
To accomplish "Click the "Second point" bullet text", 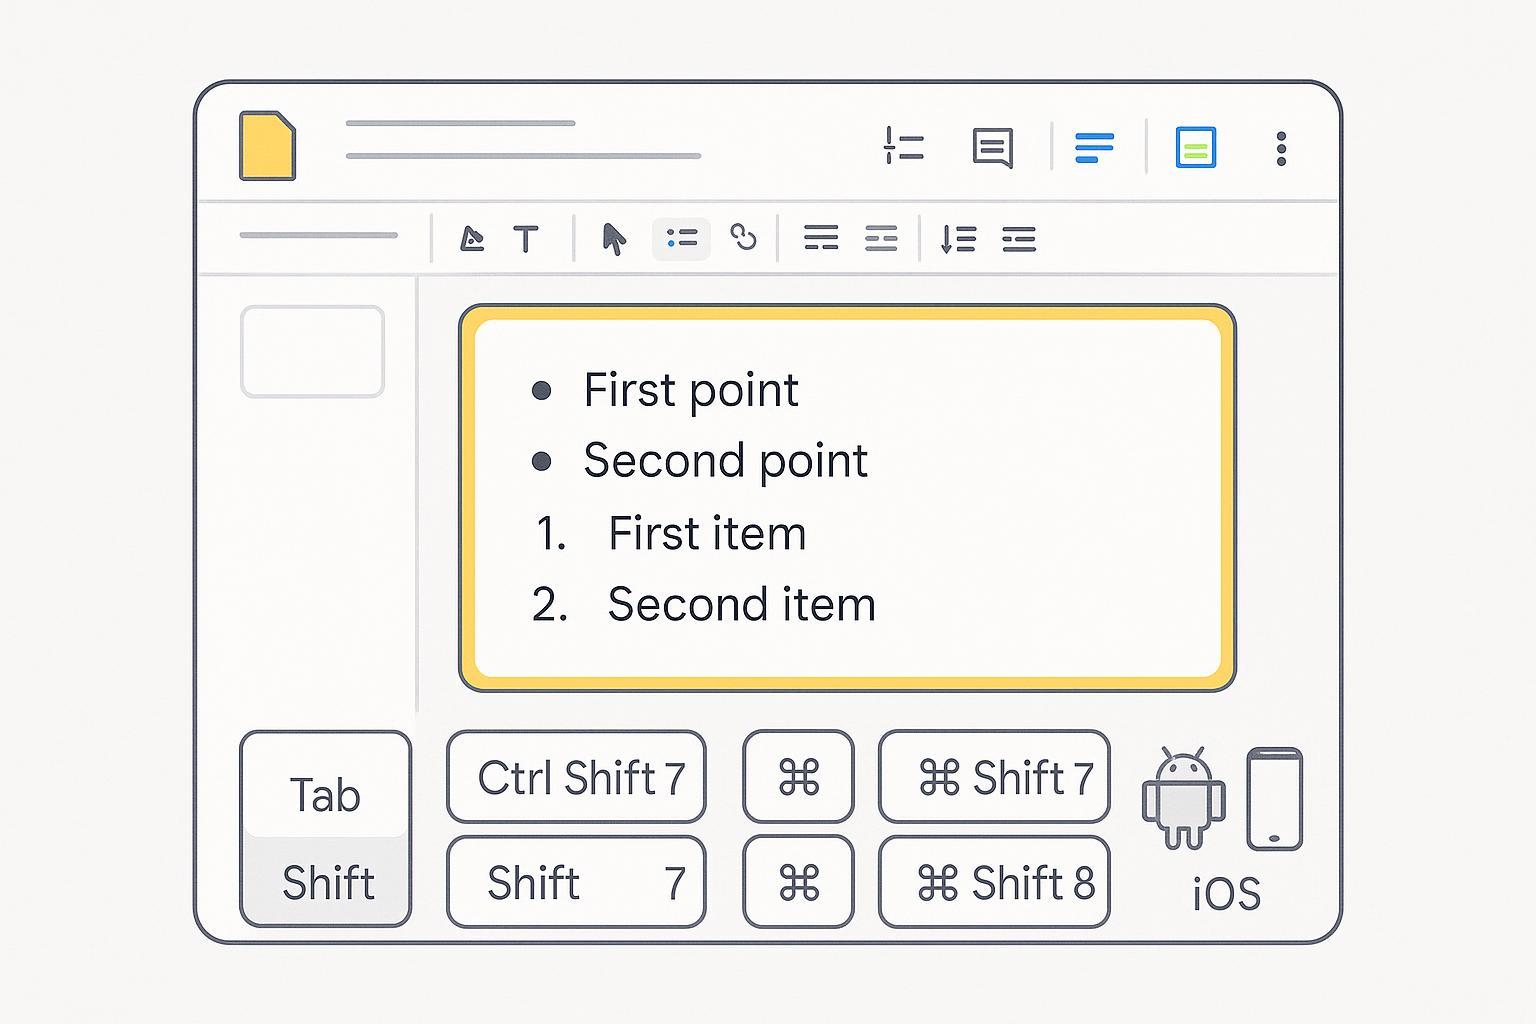I will (x=725, y=460).
